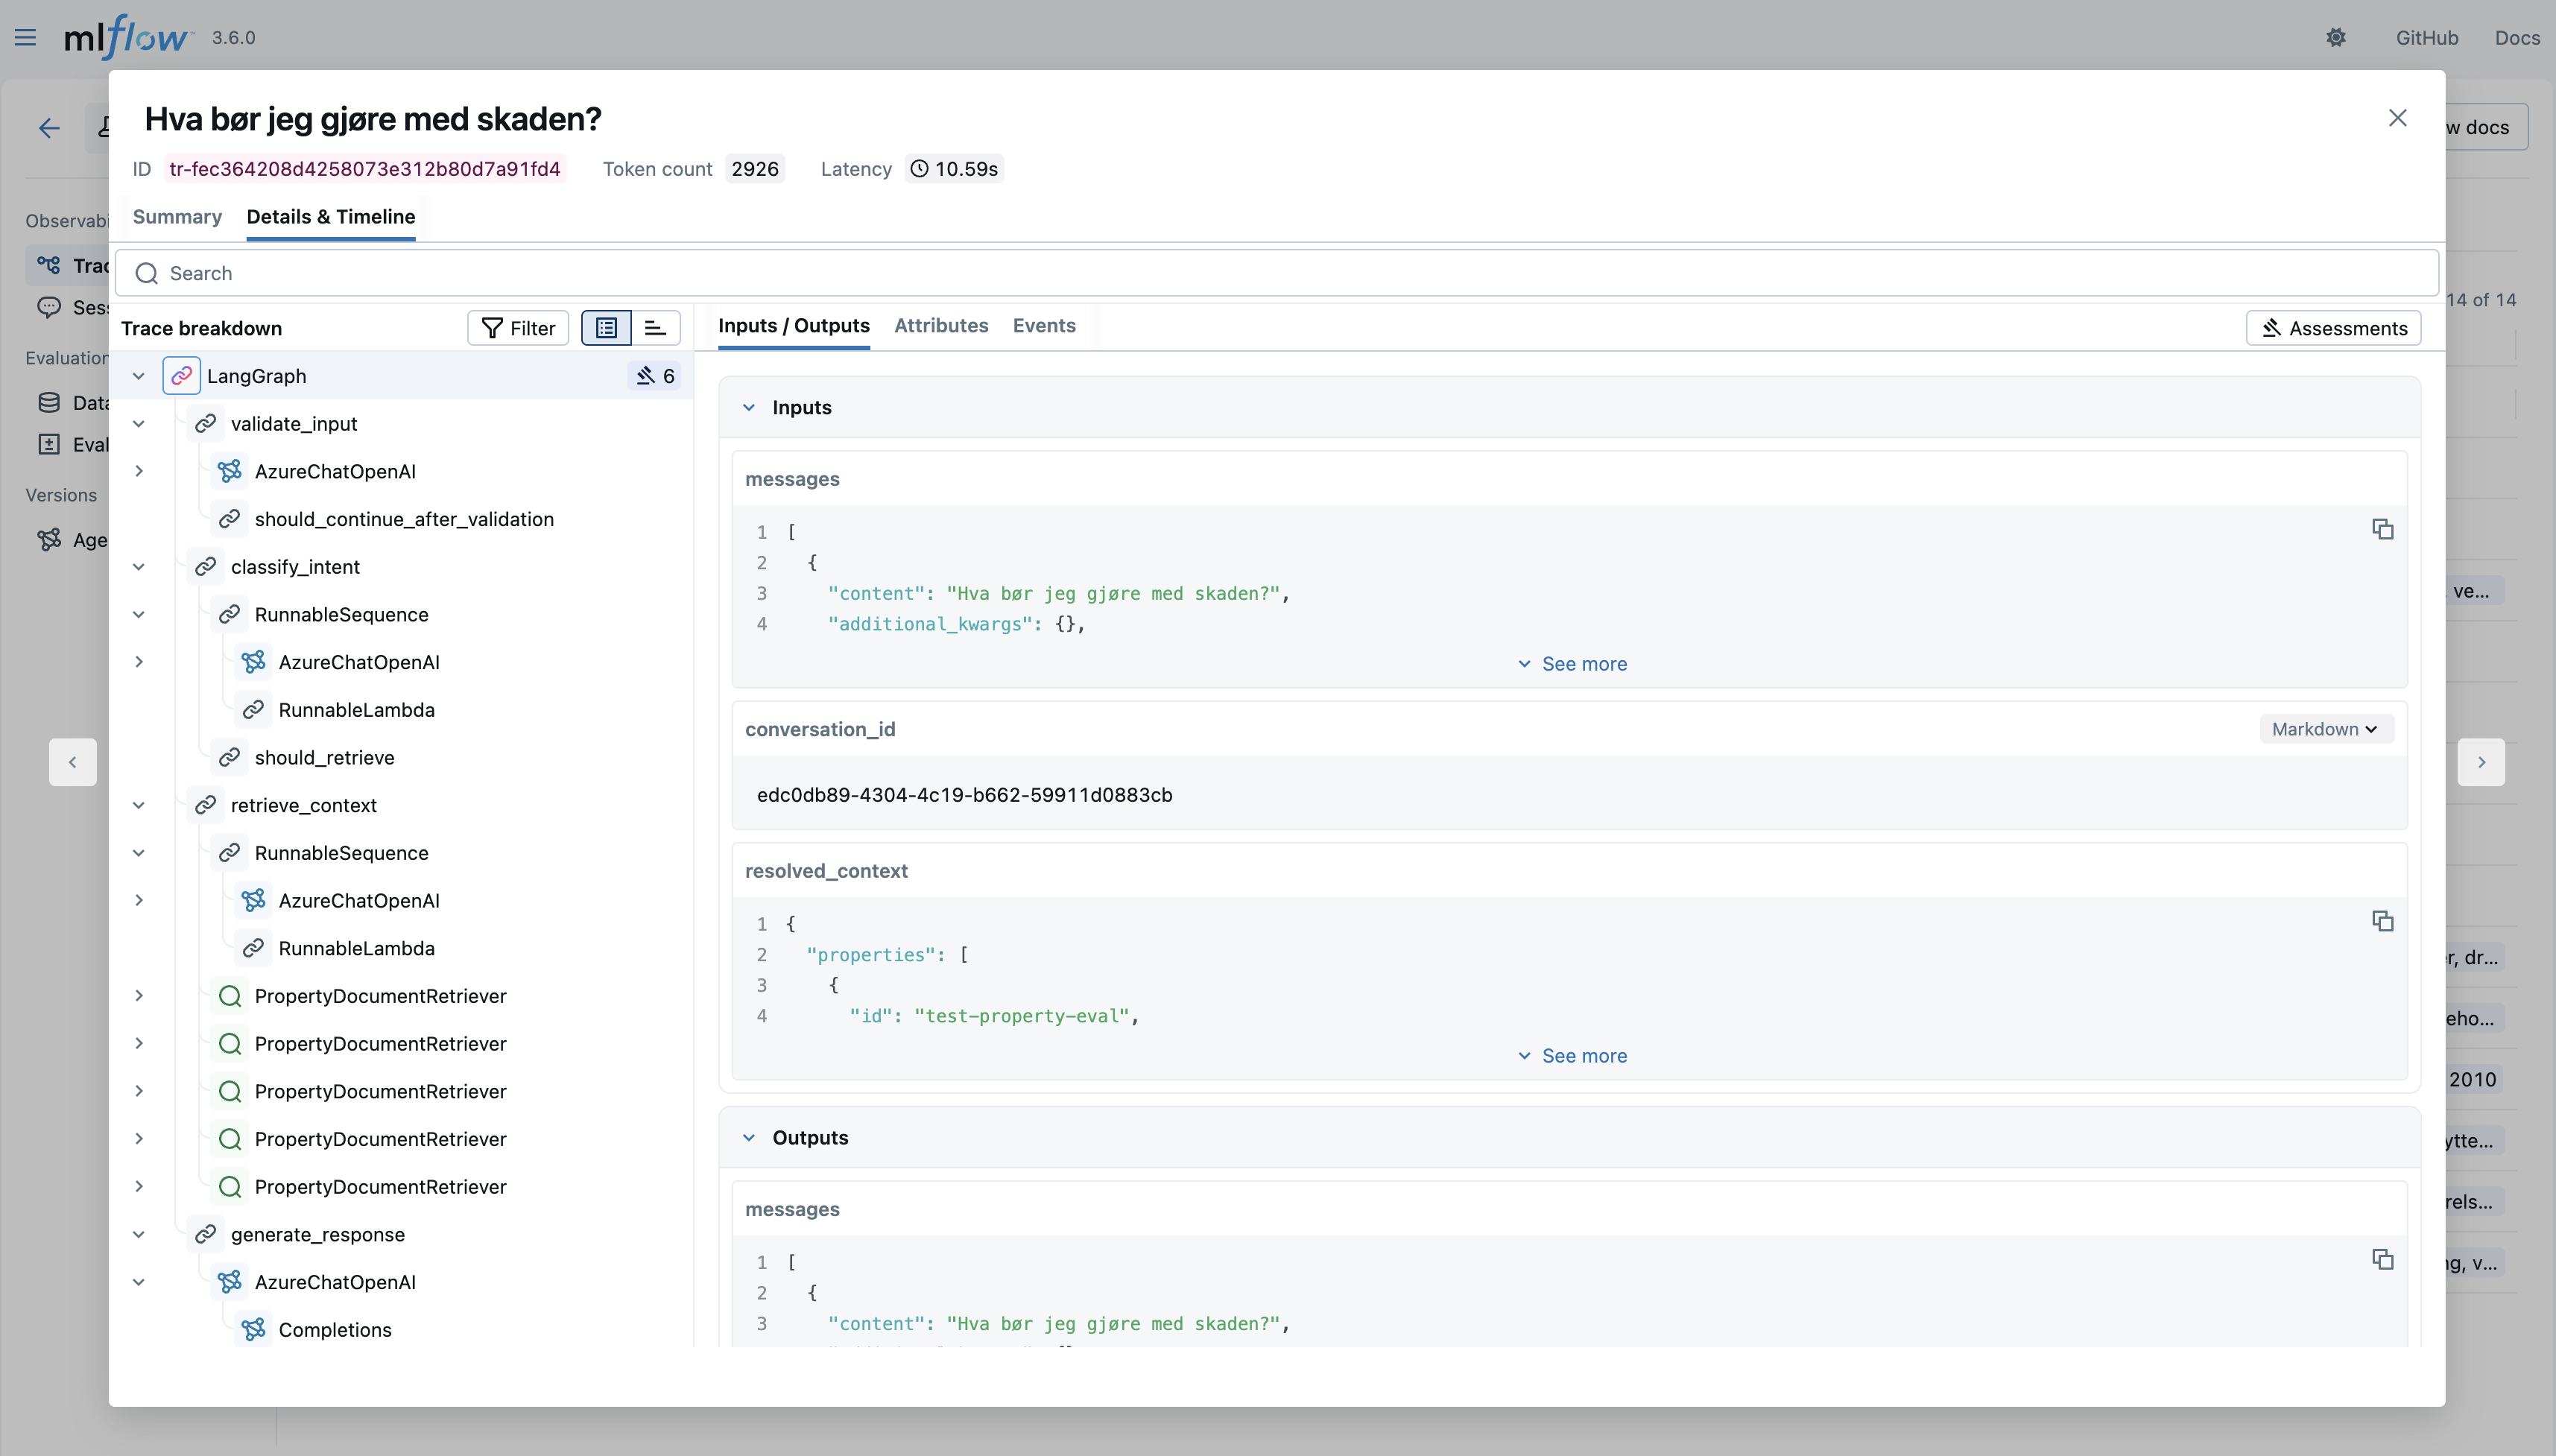Collapse the Inputs section
The width and height of the screenshot is (2556, 1456).
[x=748, y=407]
